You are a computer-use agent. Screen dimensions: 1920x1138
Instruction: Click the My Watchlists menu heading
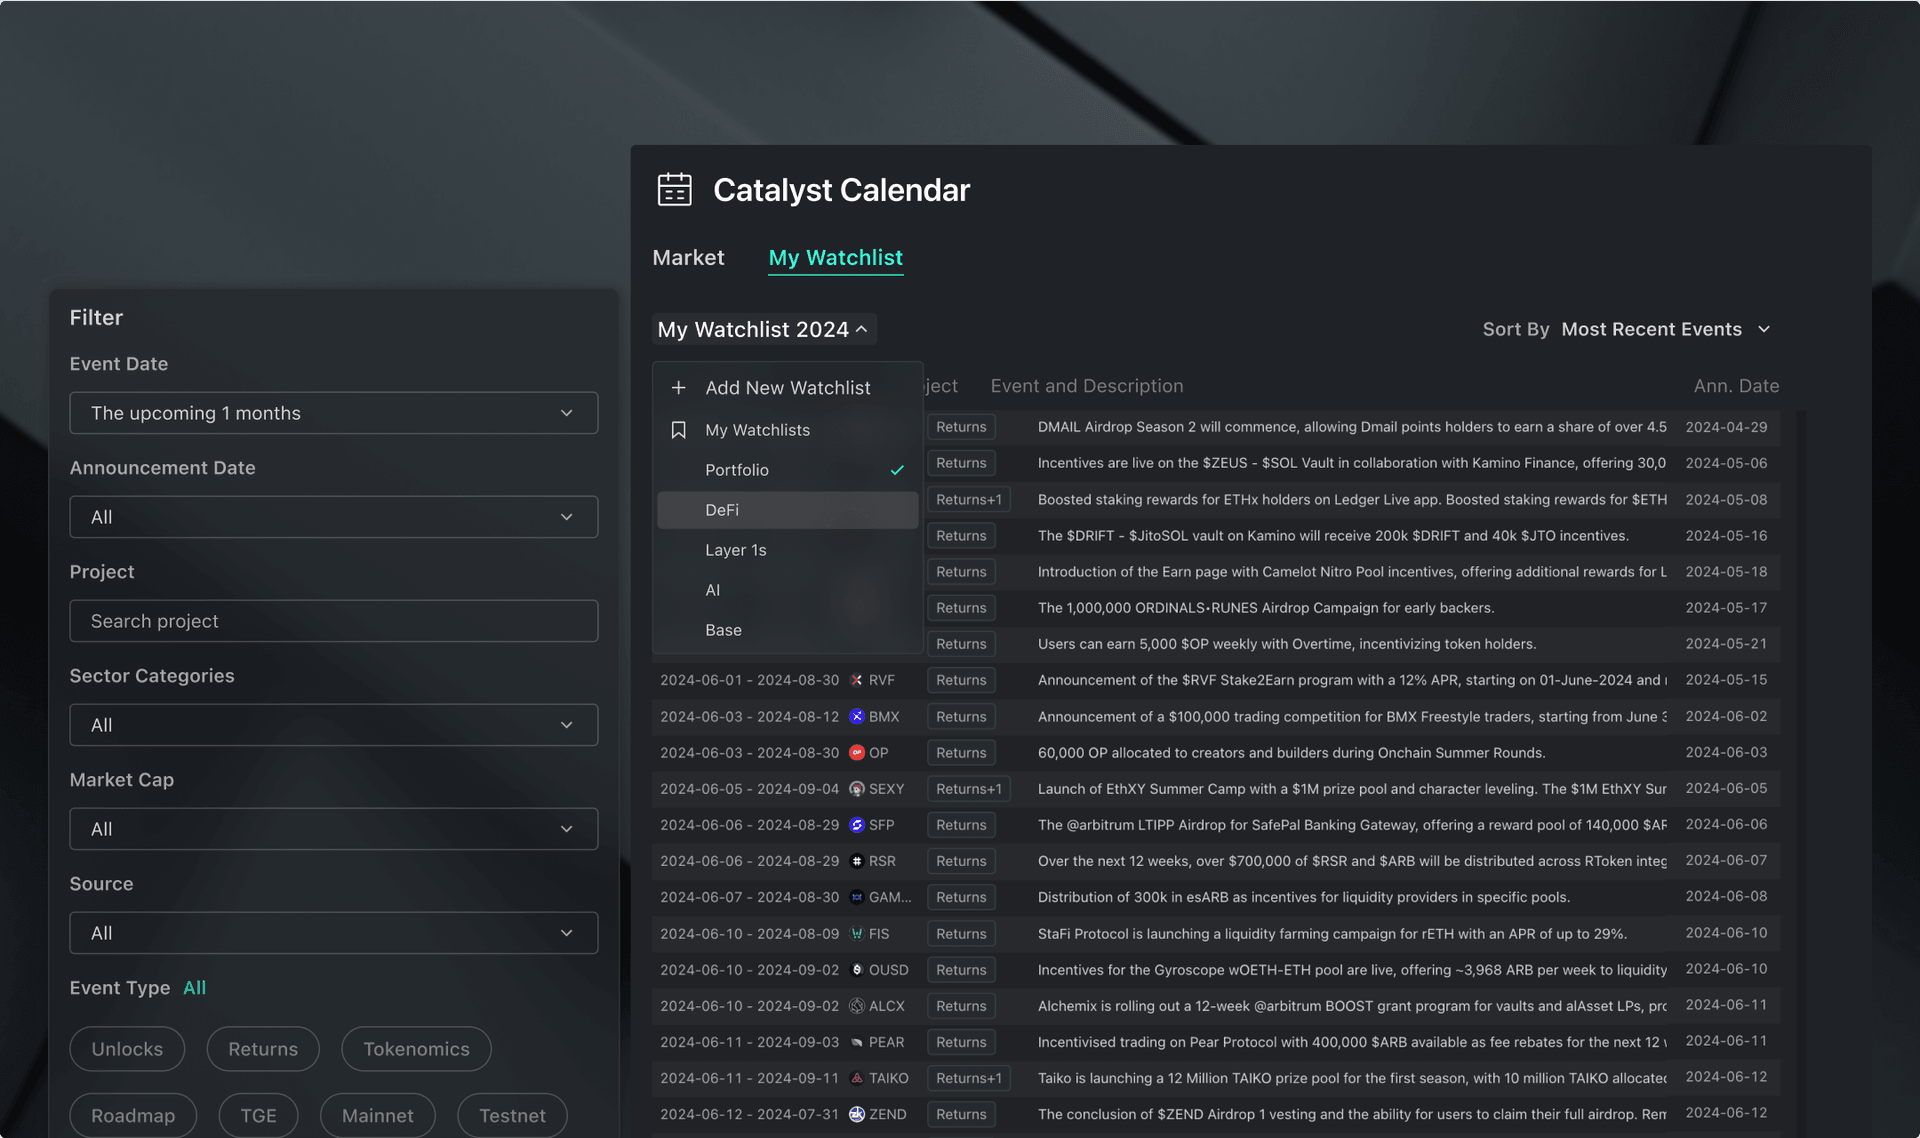(757, 430)
